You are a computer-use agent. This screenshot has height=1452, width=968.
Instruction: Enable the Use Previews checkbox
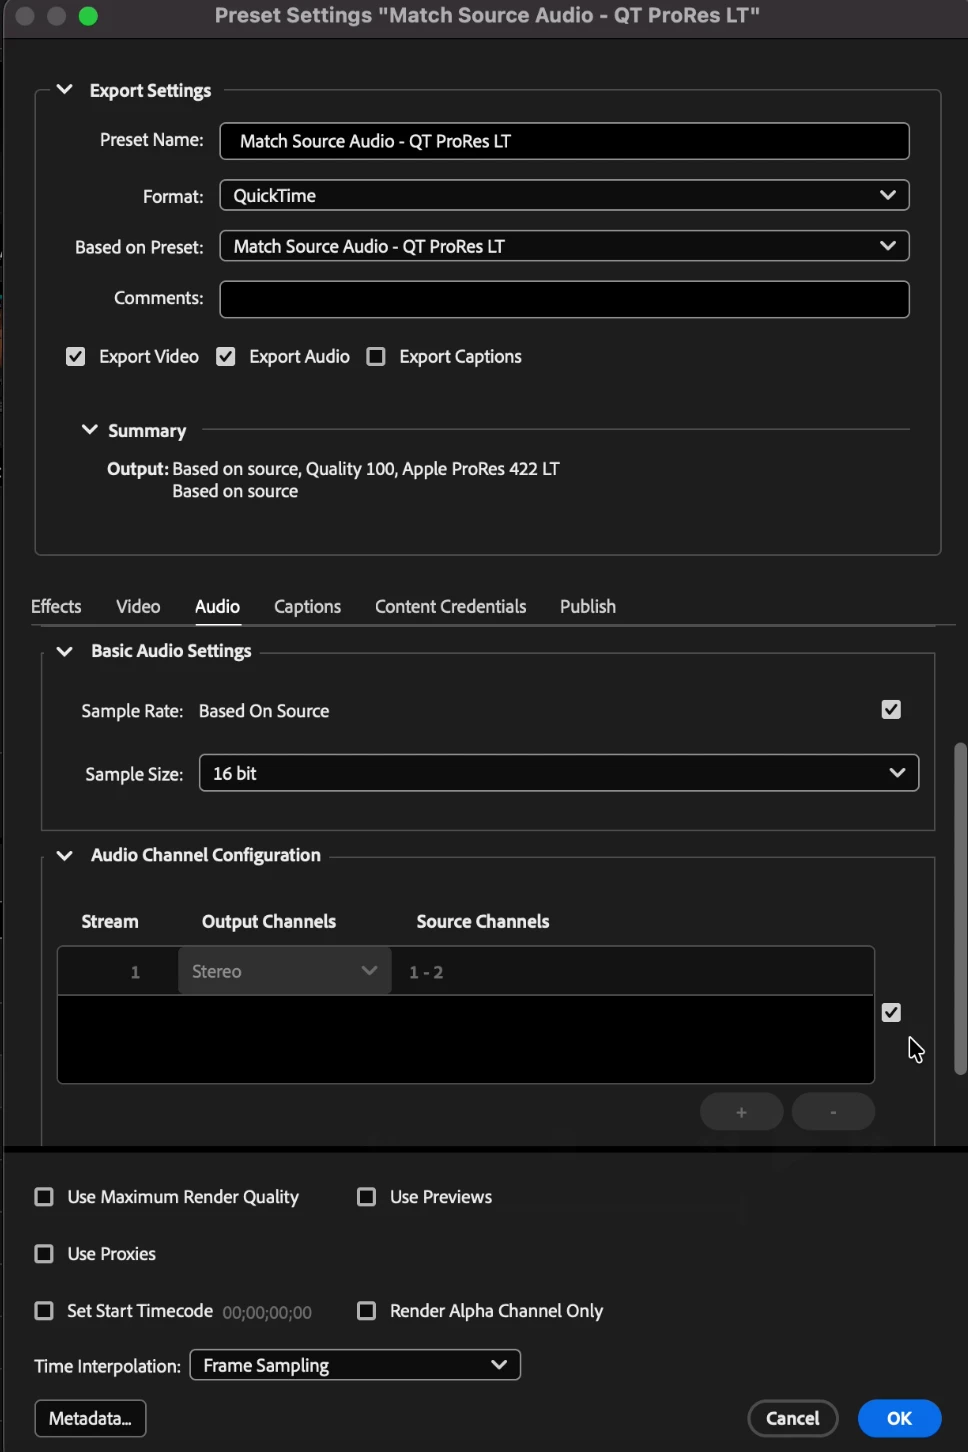367,1197
